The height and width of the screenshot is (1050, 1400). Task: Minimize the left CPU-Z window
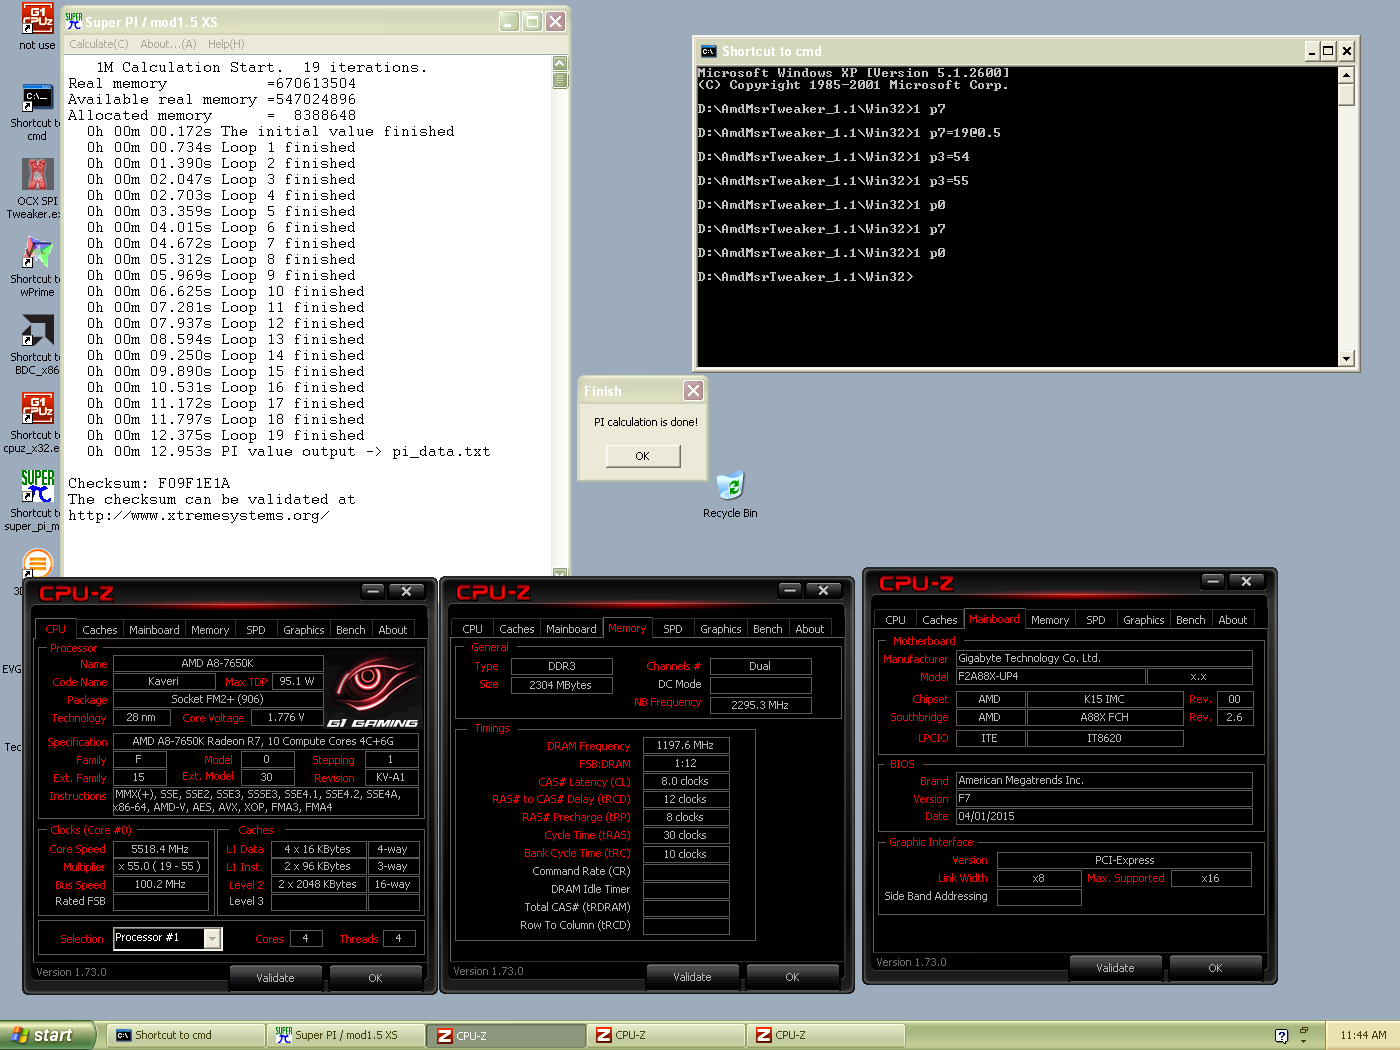[373, 591]
